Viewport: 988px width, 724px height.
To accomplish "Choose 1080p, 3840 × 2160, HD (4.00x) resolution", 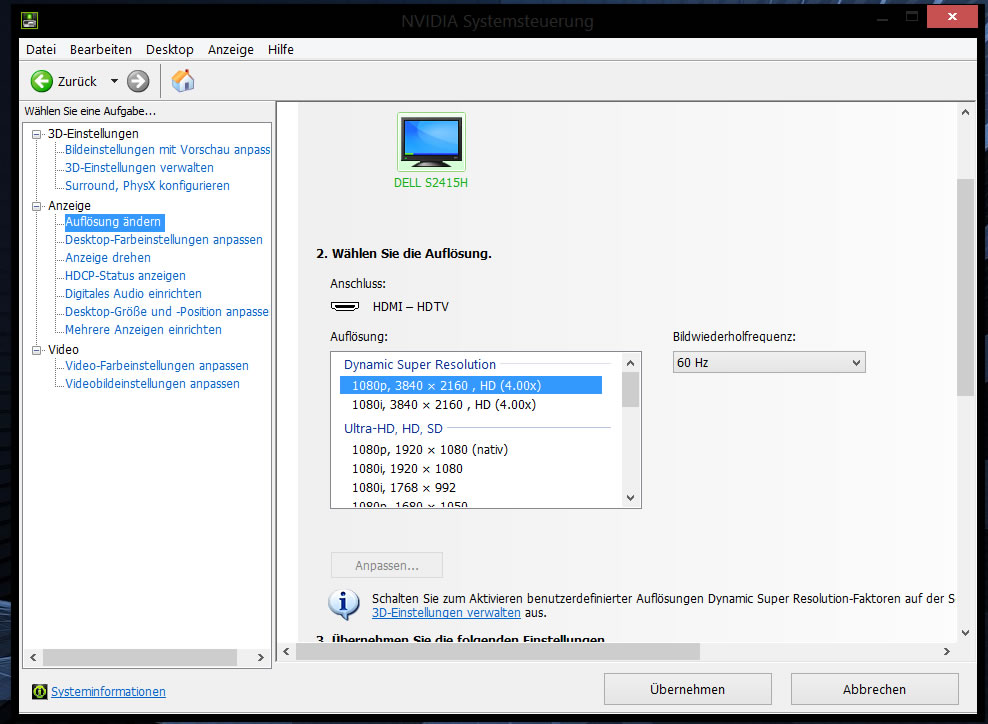I will pyautogui.click(x=471, y=386).
